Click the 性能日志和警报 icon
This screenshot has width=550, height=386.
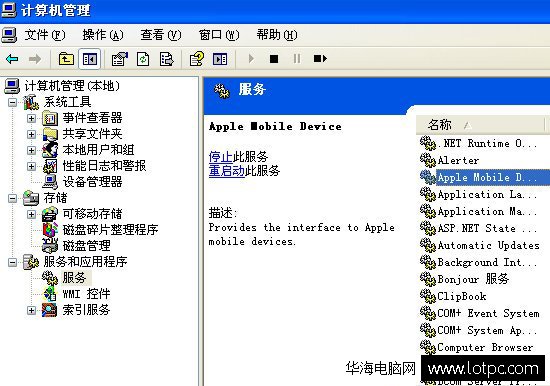[x=50, y=166]
